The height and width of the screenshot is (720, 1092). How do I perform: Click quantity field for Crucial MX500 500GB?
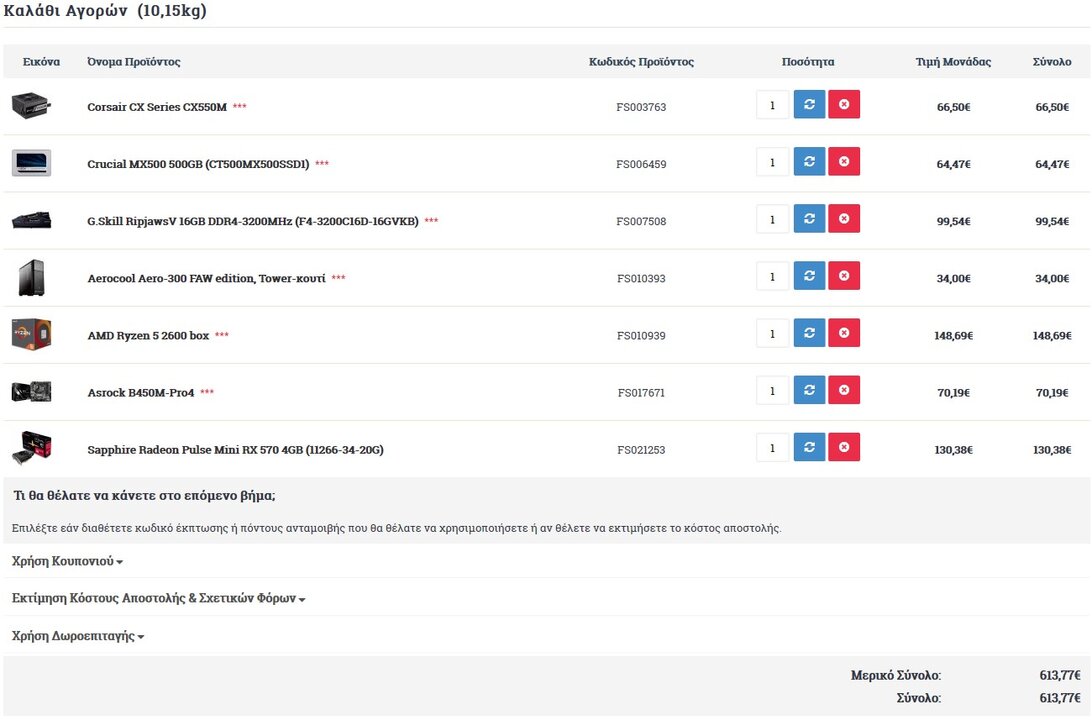(772, 162)
